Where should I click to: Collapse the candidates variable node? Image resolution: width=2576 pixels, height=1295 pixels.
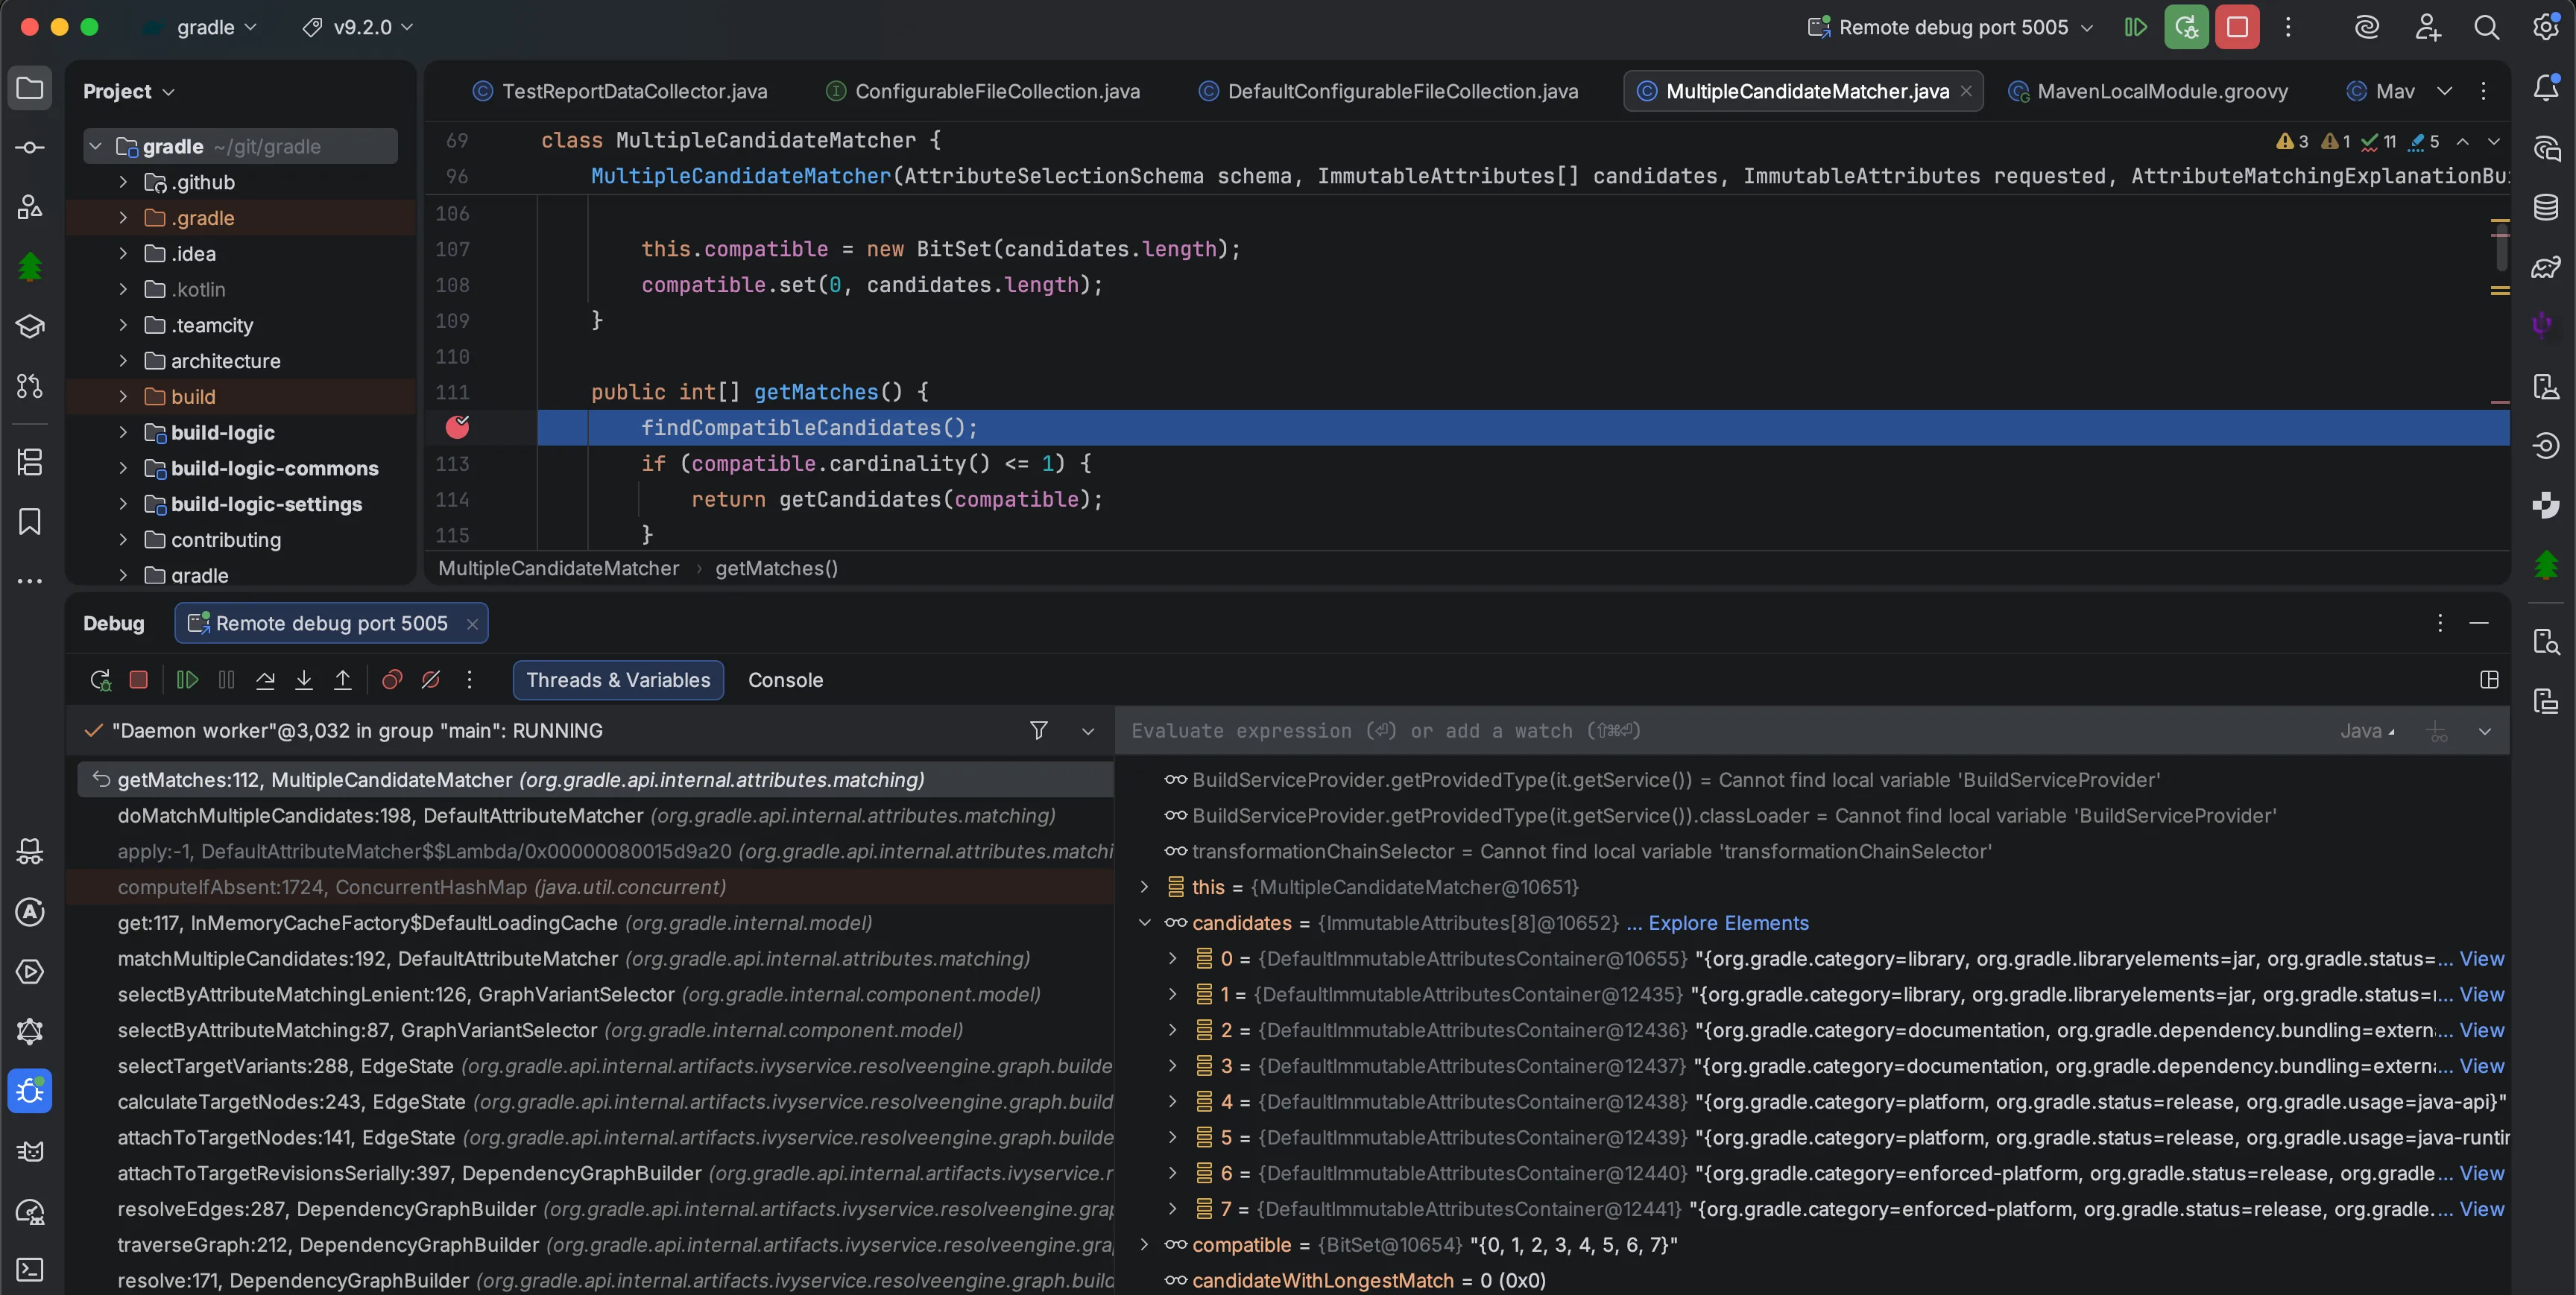(1144, 923)
